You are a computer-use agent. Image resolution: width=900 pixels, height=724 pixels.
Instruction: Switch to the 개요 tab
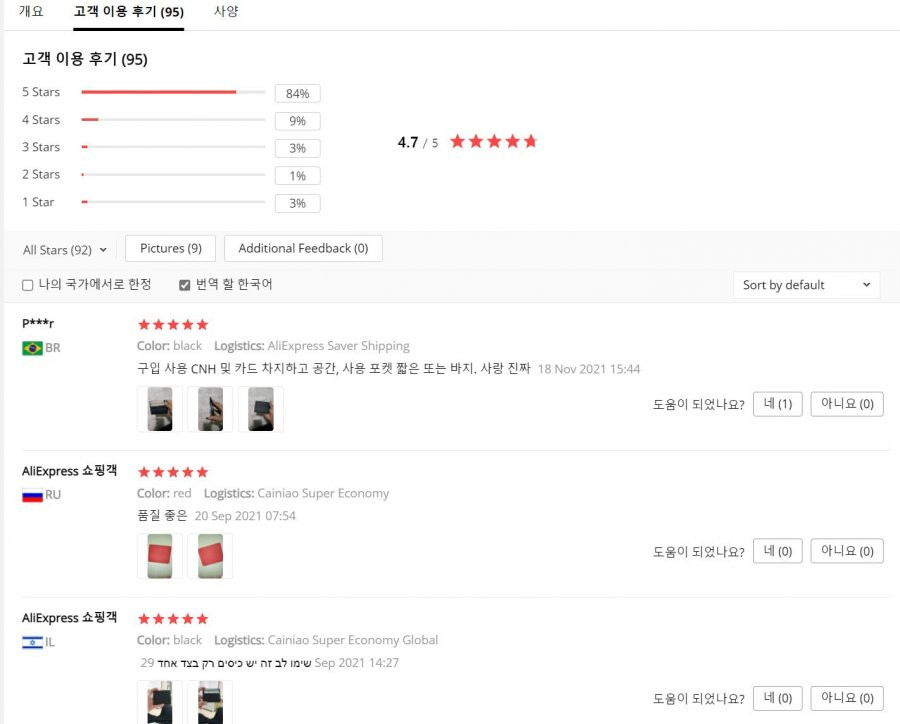pyautogui.click(x=31, y=11)
